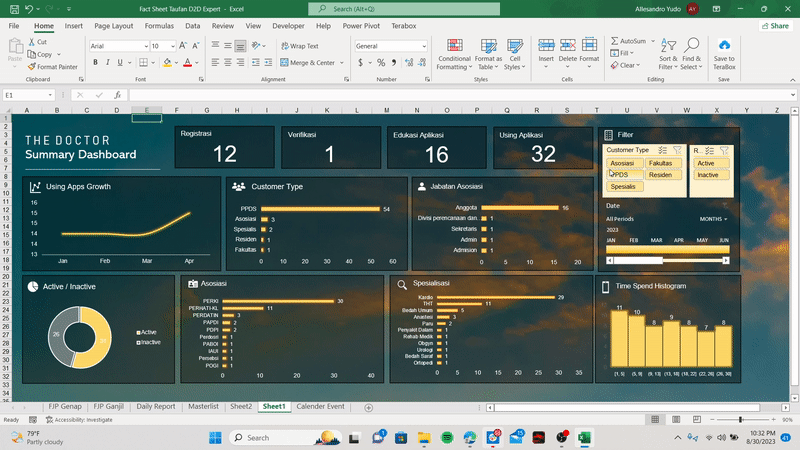Open Format cells menu icon
800x450 pixels.
click(589, 45)
